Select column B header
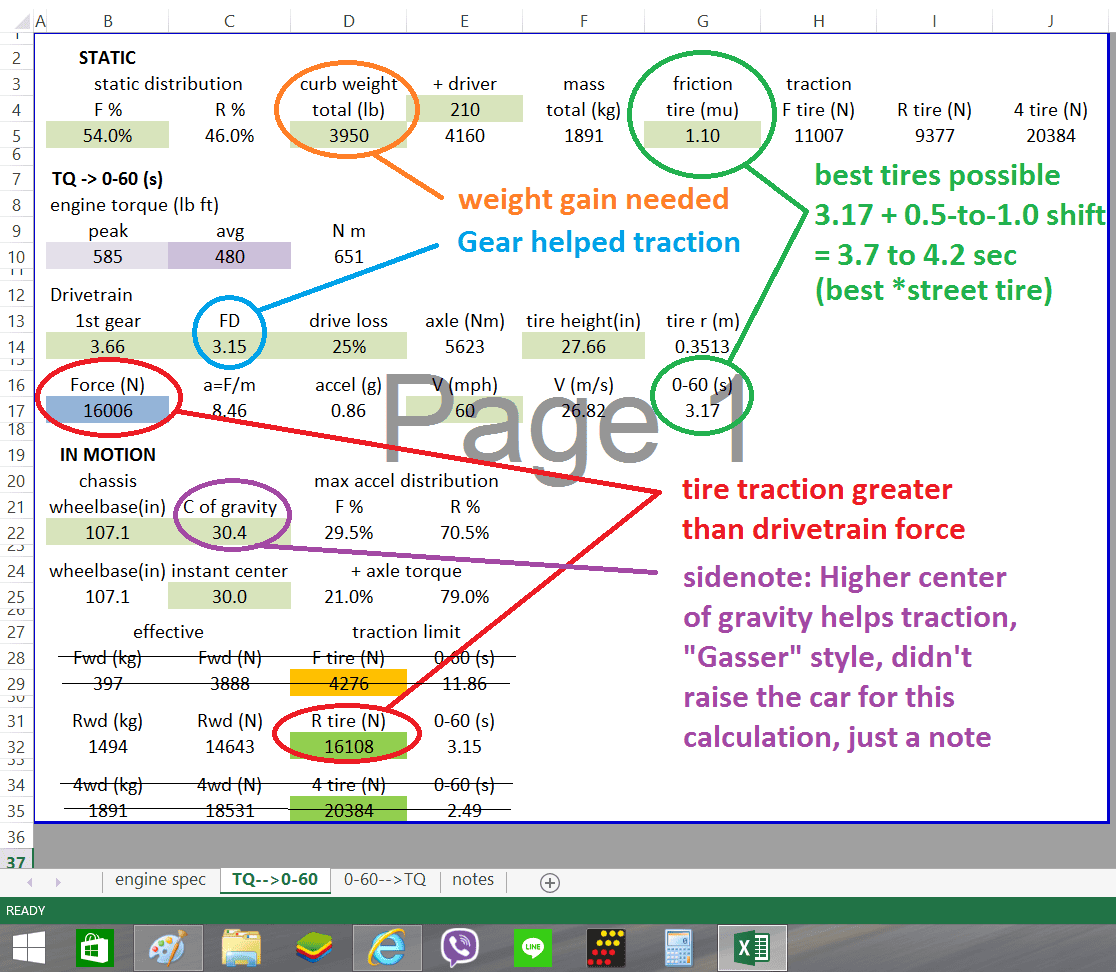Screen dimensions: 1116x972 point(107,21)
